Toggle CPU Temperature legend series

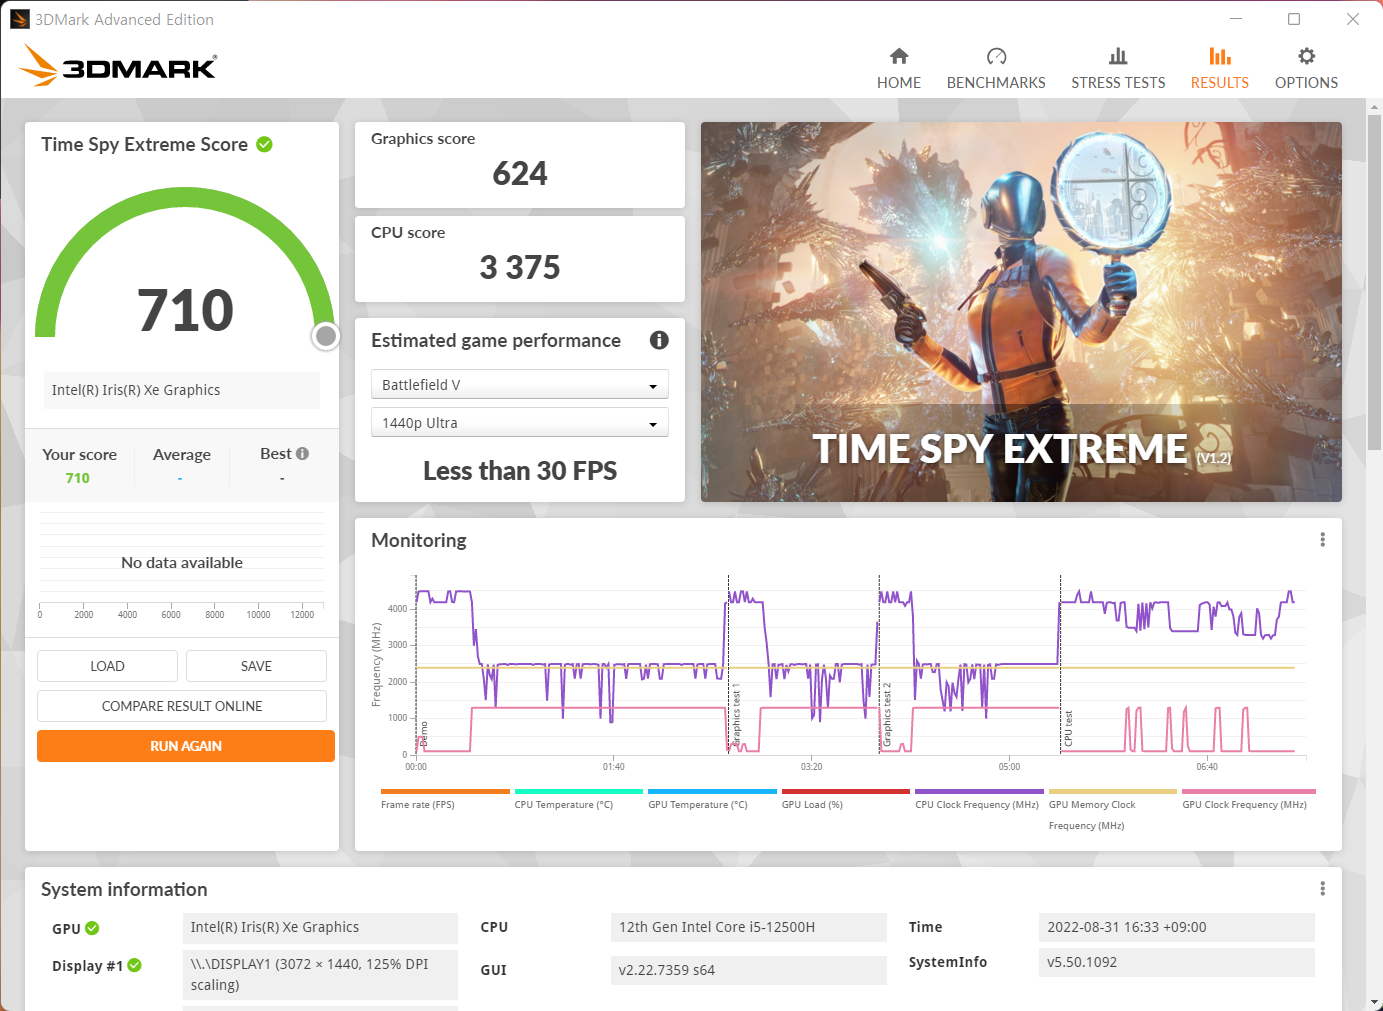pos(579,799)
